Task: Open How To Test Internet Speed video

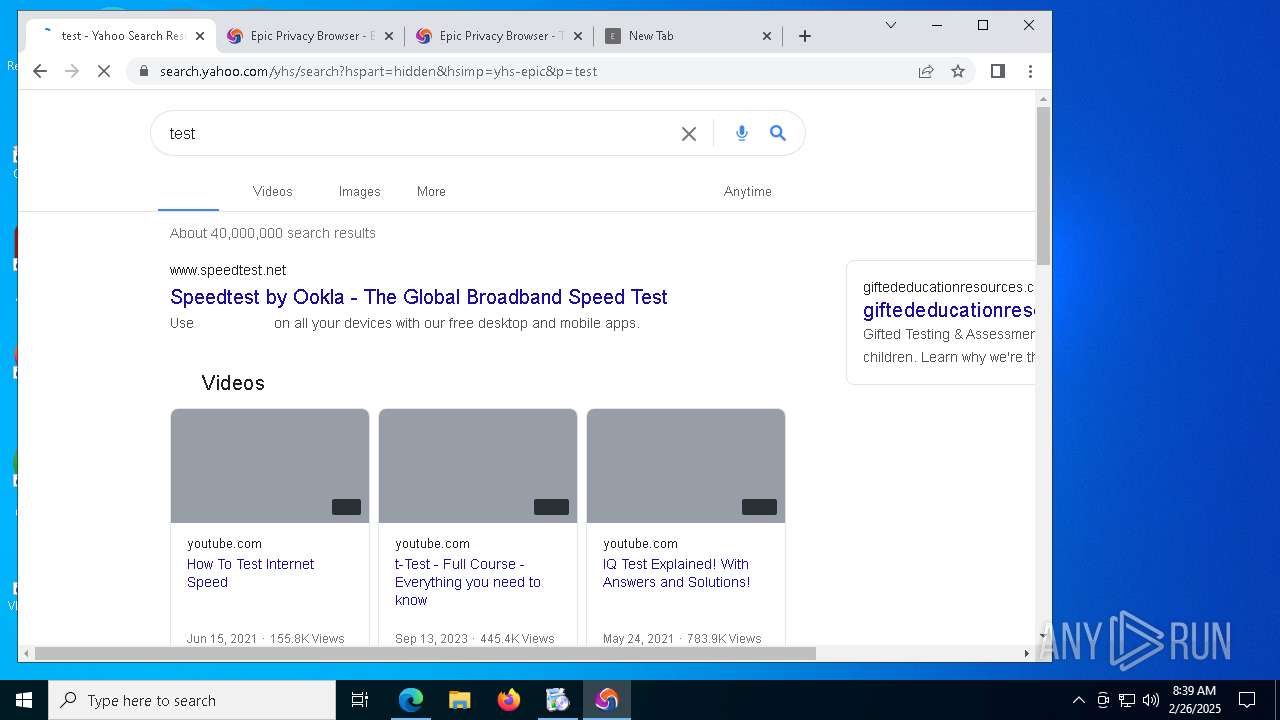Action: [x=250, y=573]
